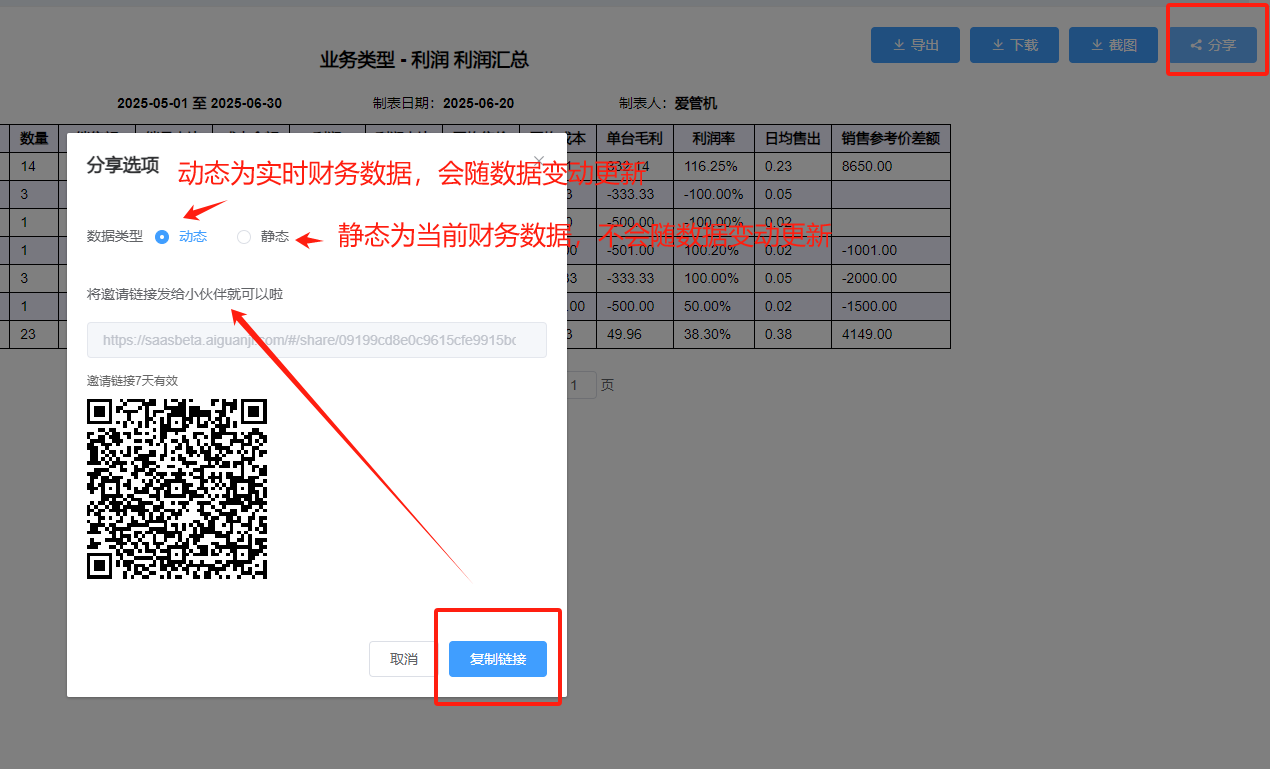Screen dimensions: 1270x769
Task: Select the 动态 data type radio
Action: point(162,237)
